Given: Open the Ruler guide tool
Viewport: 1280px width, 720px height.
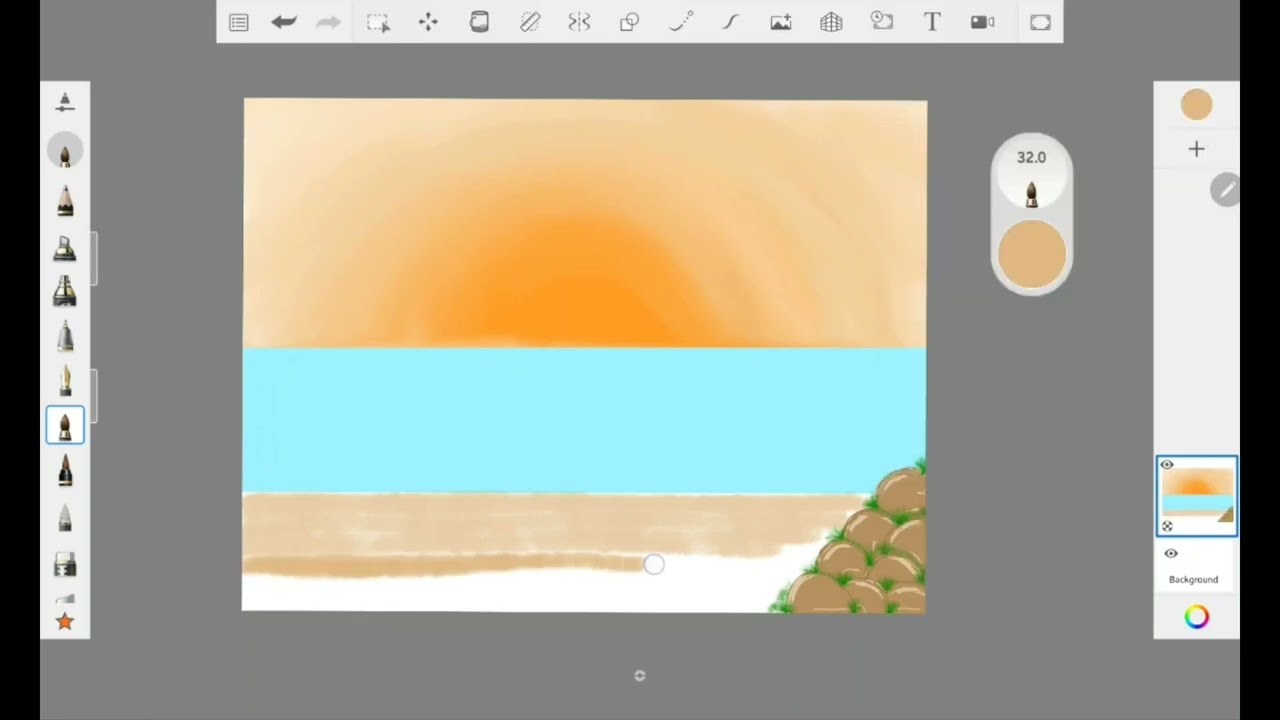Looking at the screenshot, I should (x=530, y=22).
